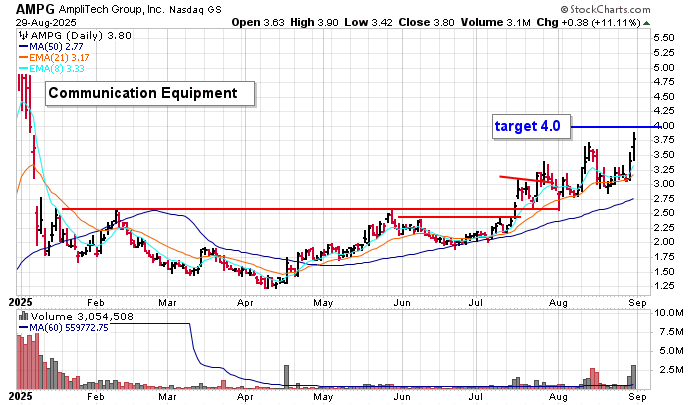Click the AMPG ticker symbol title
This screenshot has width=700, height=405.
point(36,9)
